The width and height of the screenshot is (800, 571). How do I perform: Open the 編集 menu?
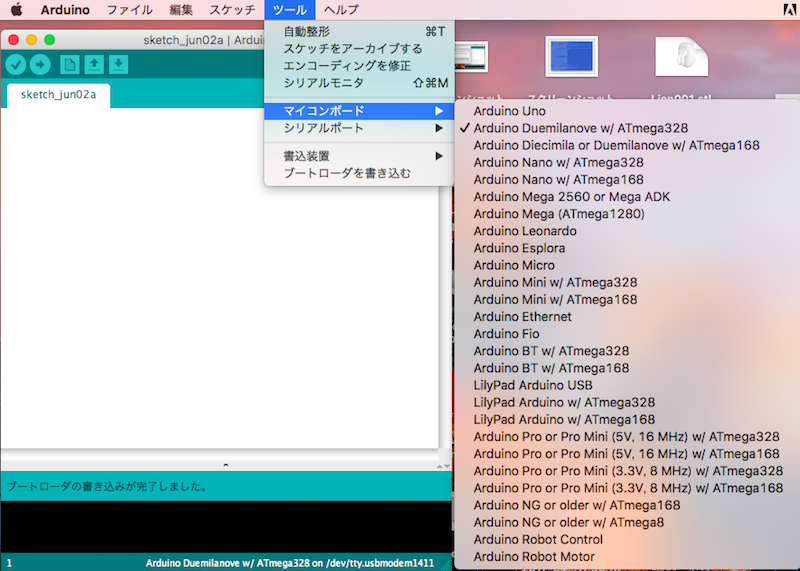(x=181, y=10)
